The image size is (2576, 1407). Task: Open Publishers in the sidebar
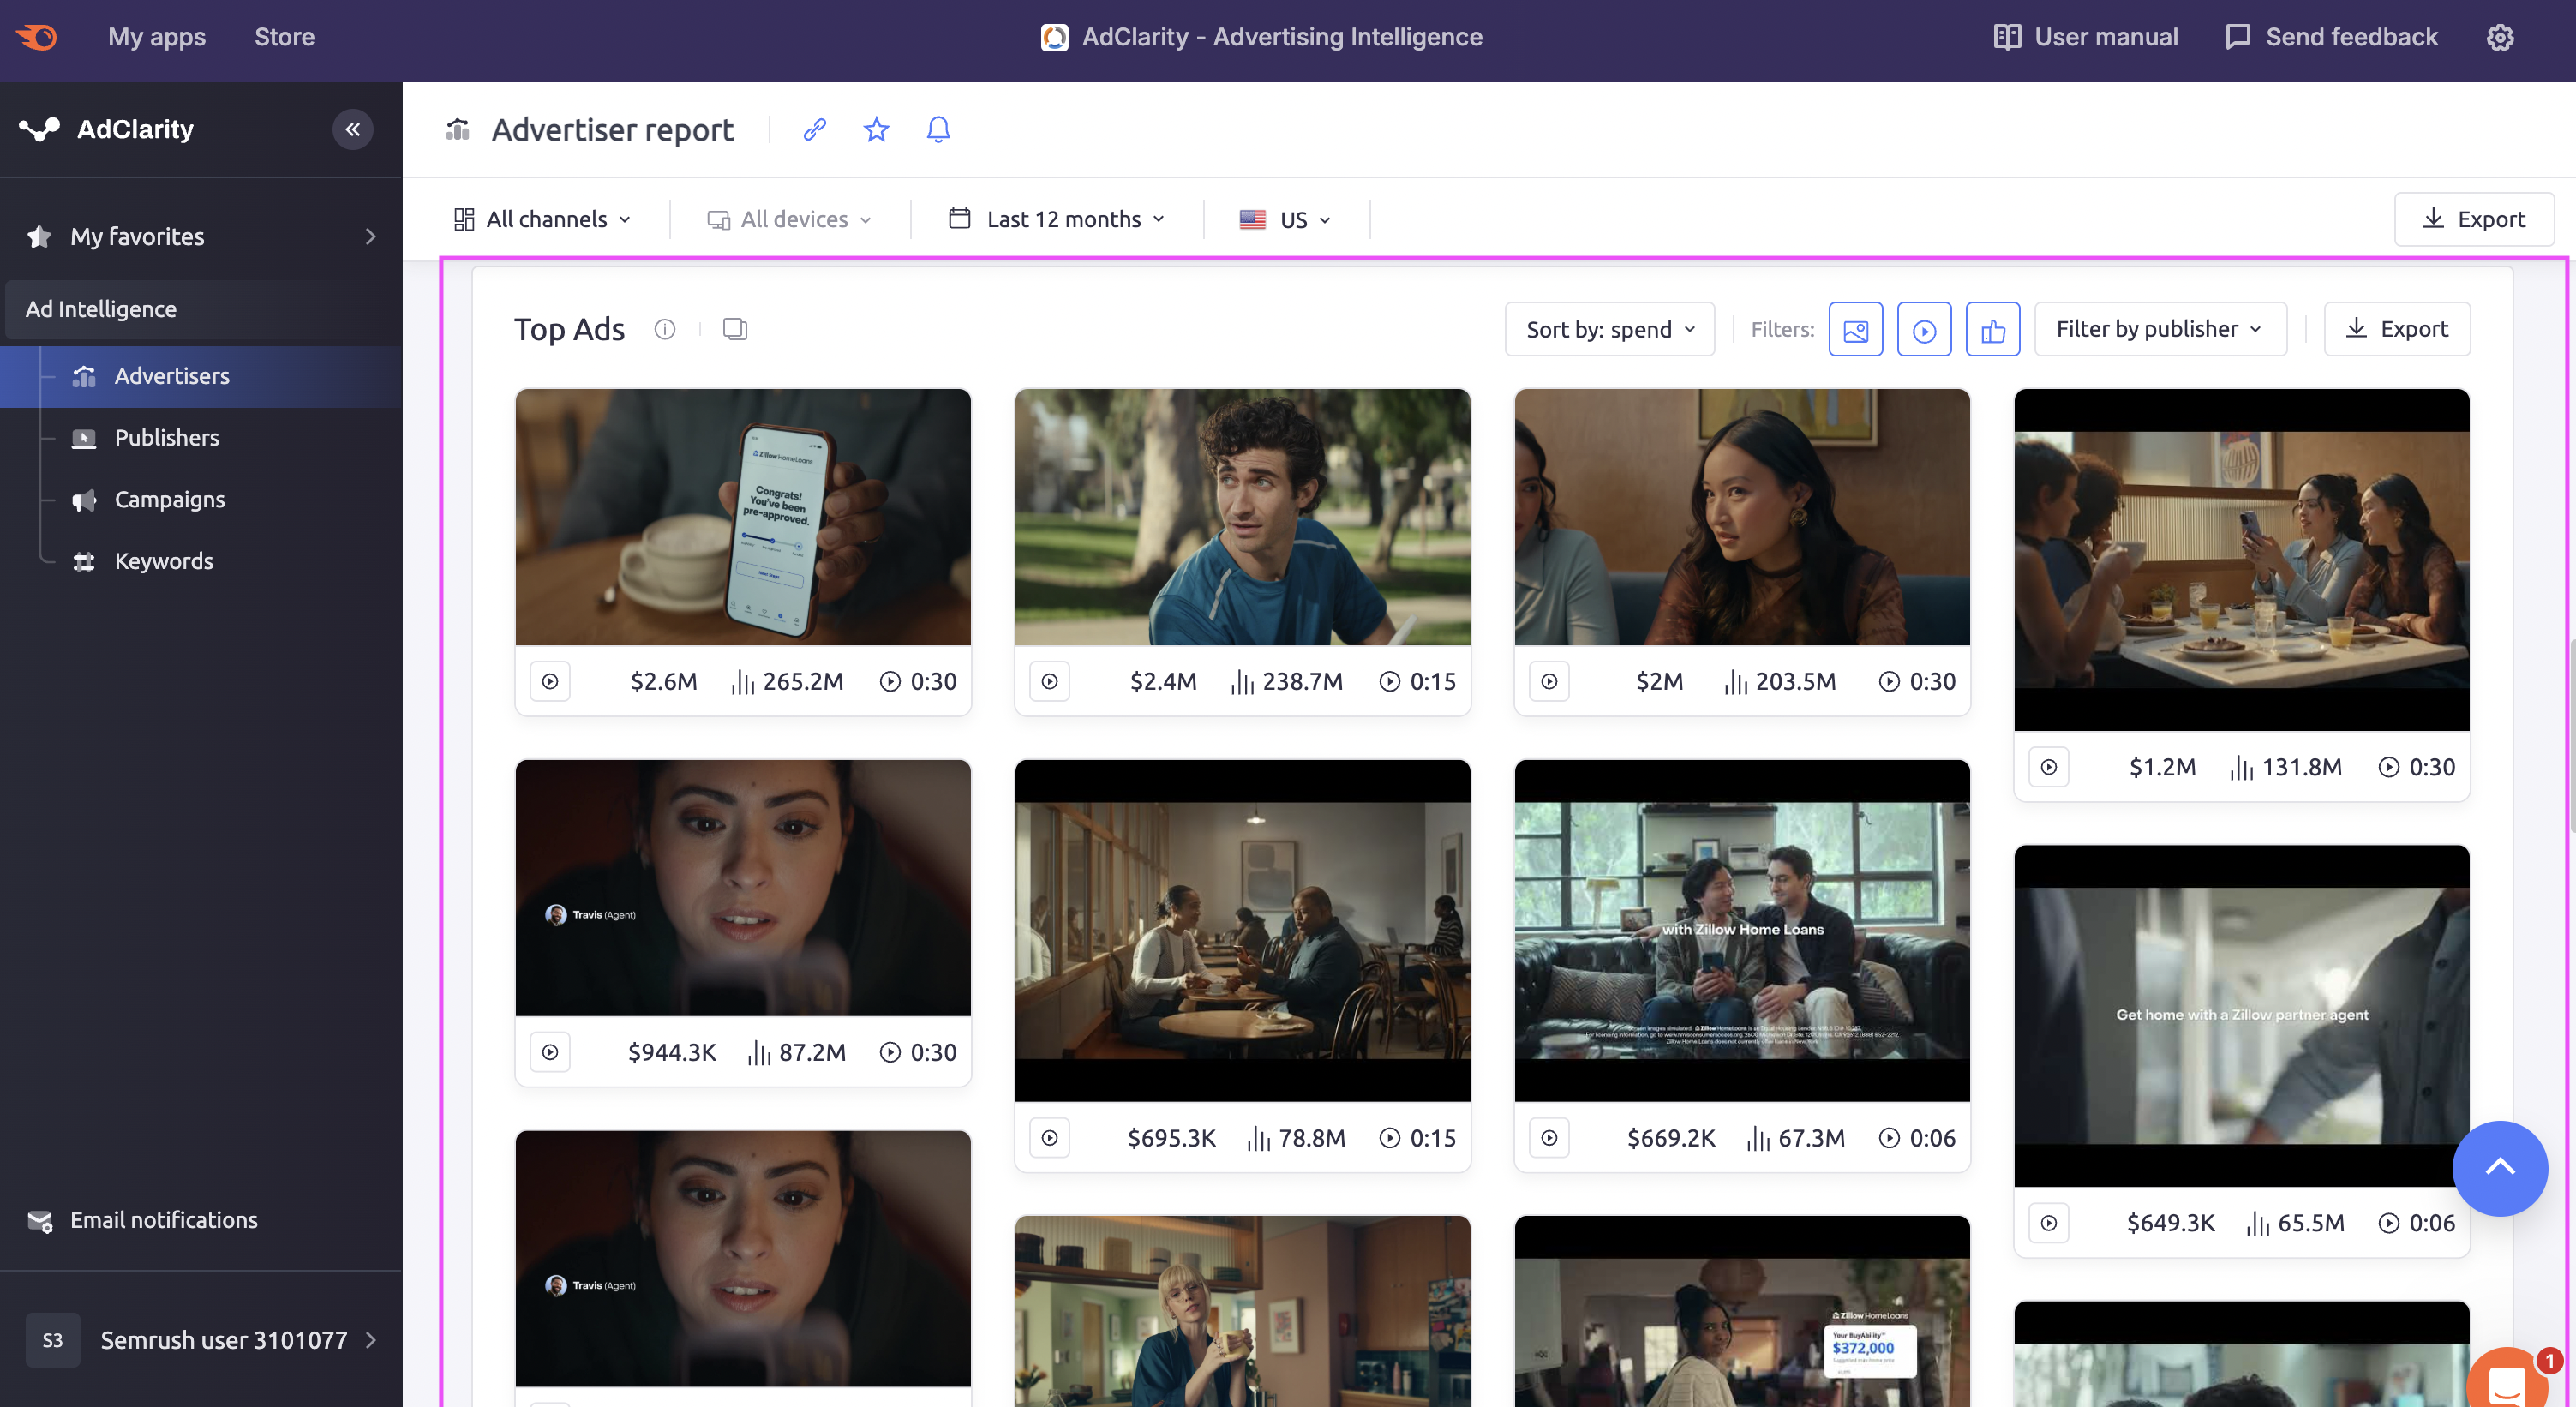pyautogui.click(x=166, y=437)
